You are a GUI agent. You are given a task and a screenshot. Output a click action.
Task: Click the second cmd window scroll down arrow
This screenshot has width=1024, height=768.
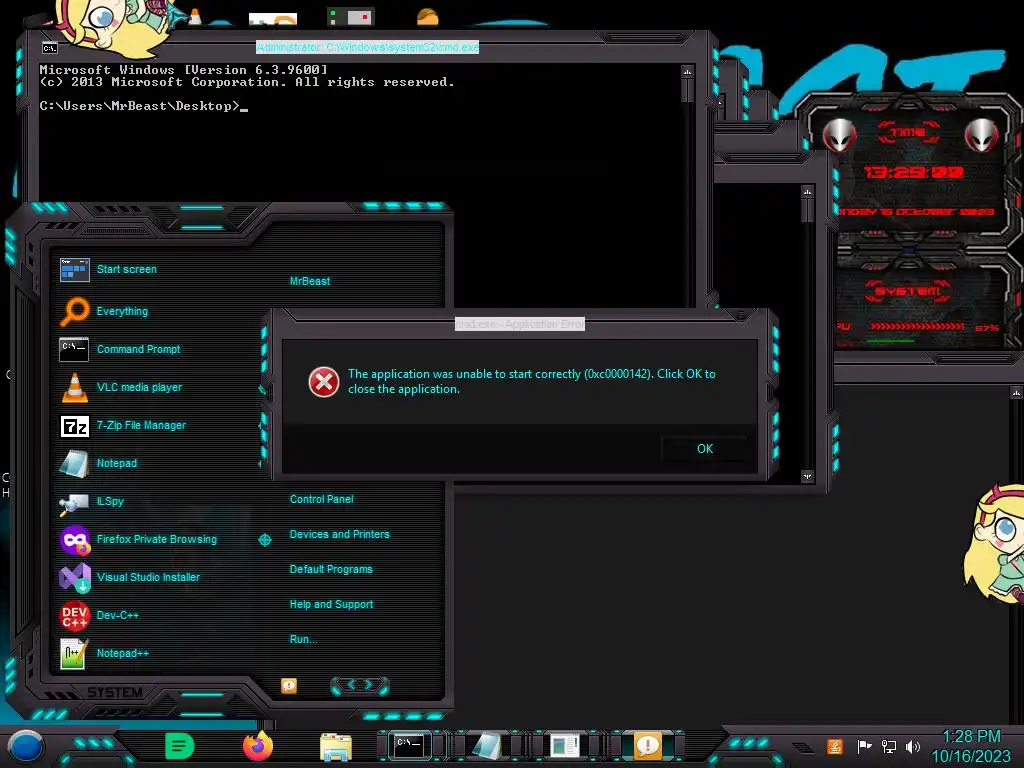[808, 476]
